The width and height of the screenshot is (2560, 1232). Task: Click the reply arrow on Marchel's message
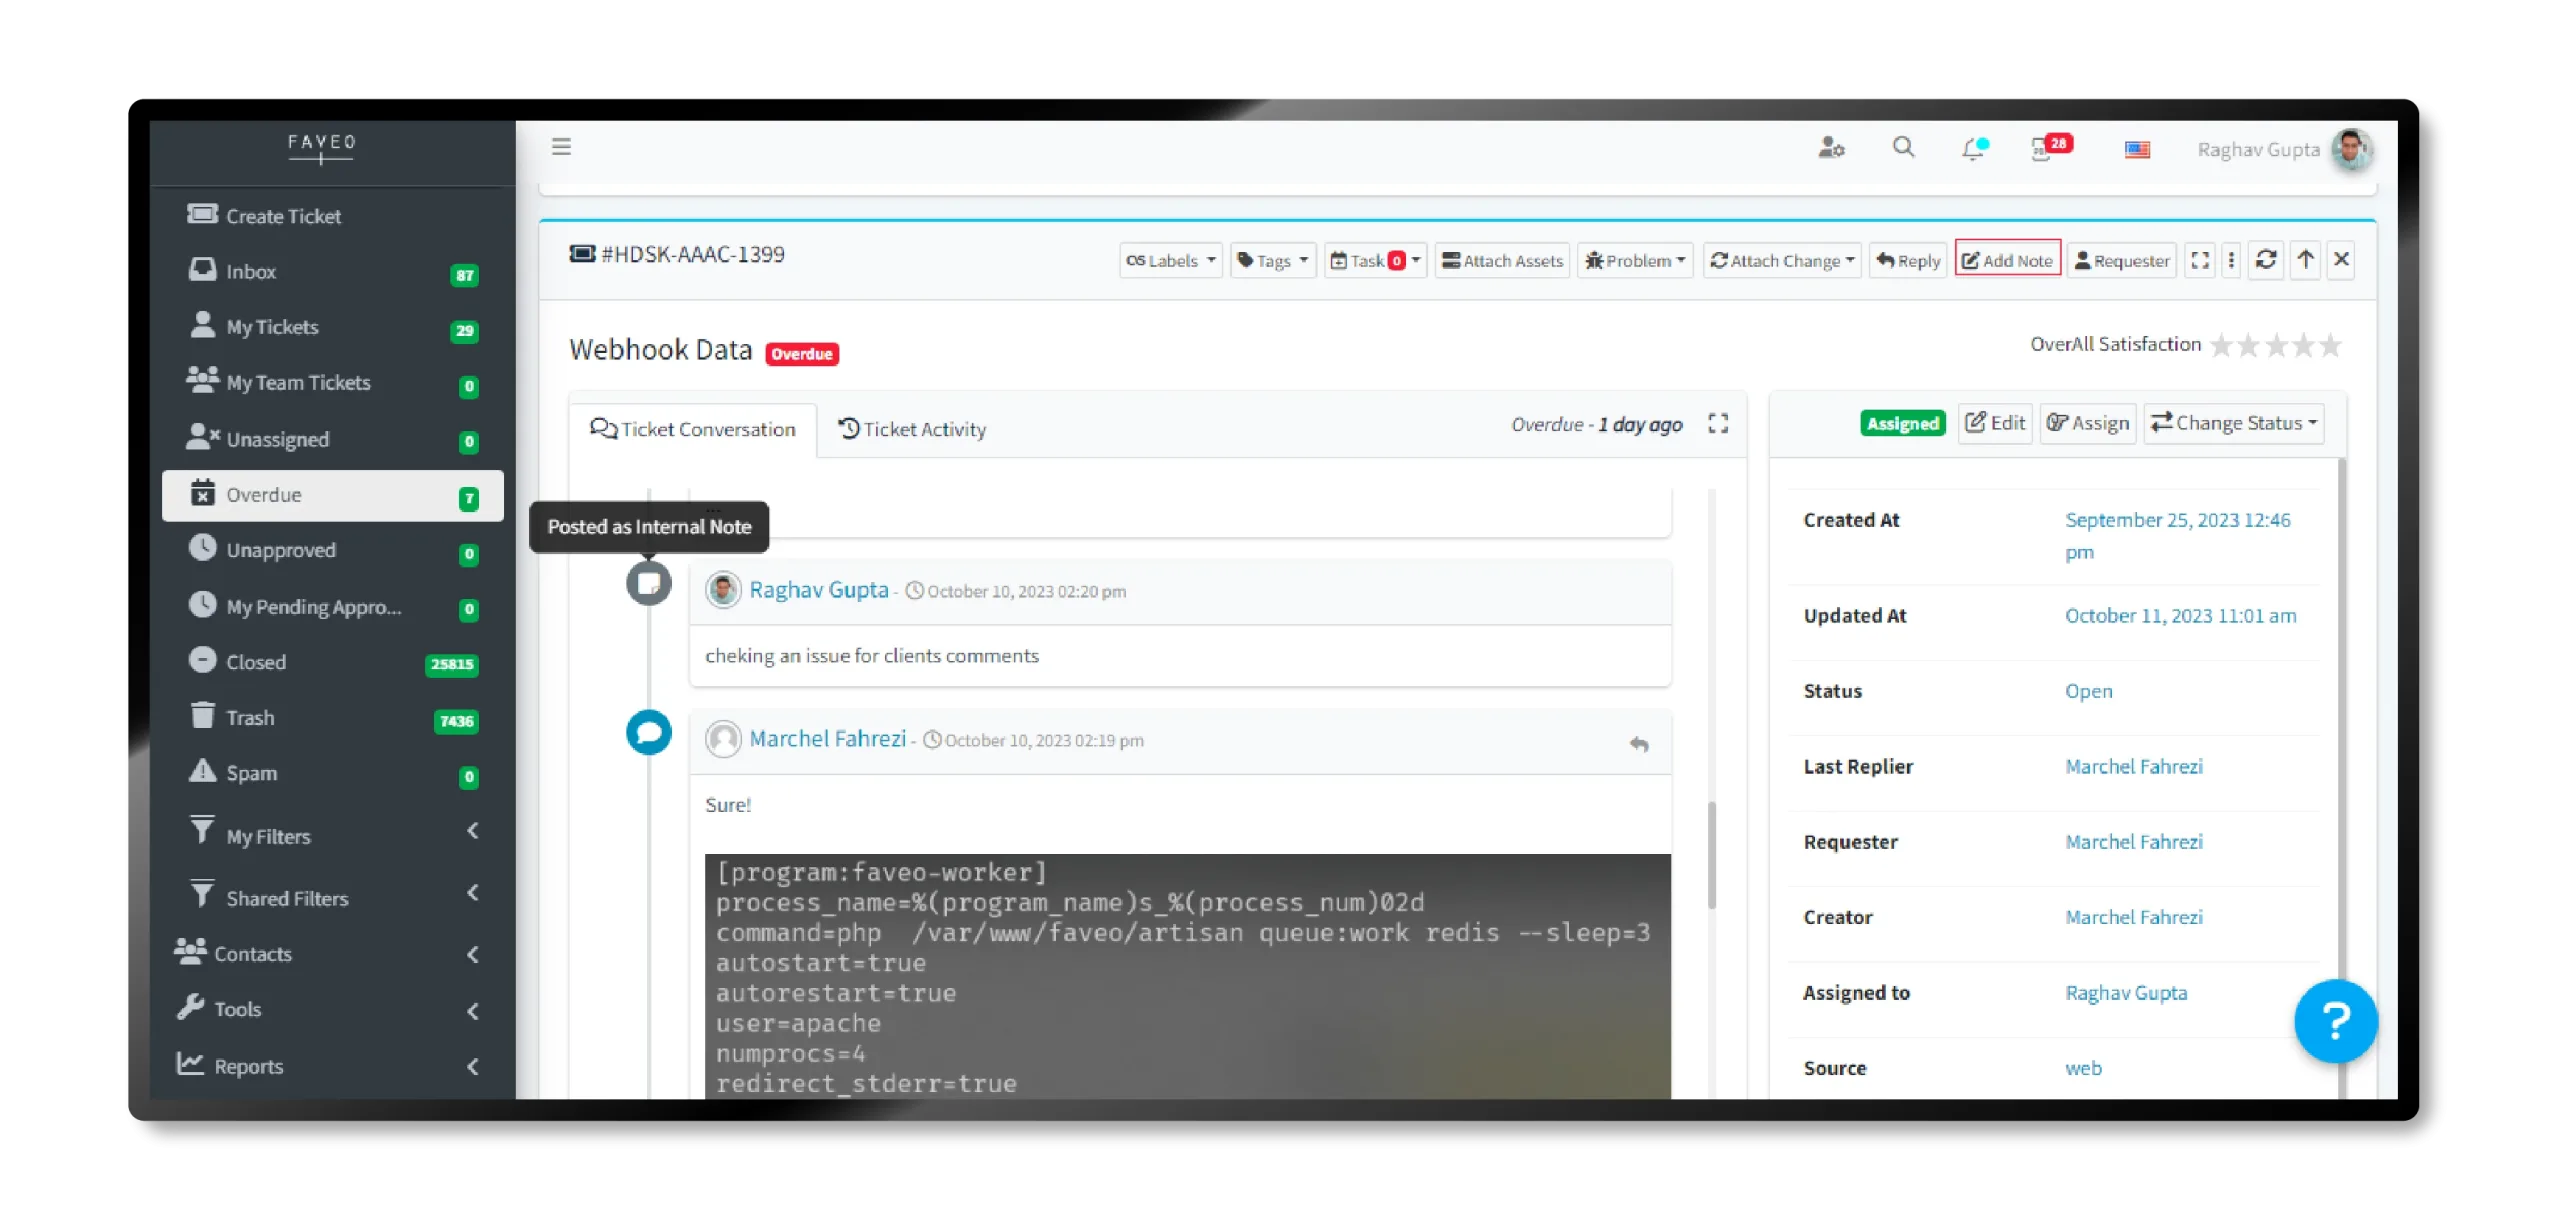(x=1639, y=744)
